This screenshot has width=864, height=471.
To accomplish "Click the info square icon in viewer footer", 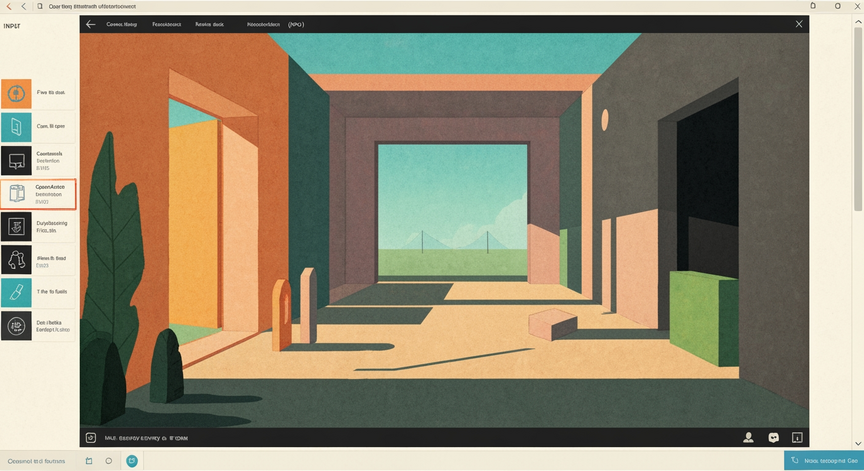I will pos(797,437).
